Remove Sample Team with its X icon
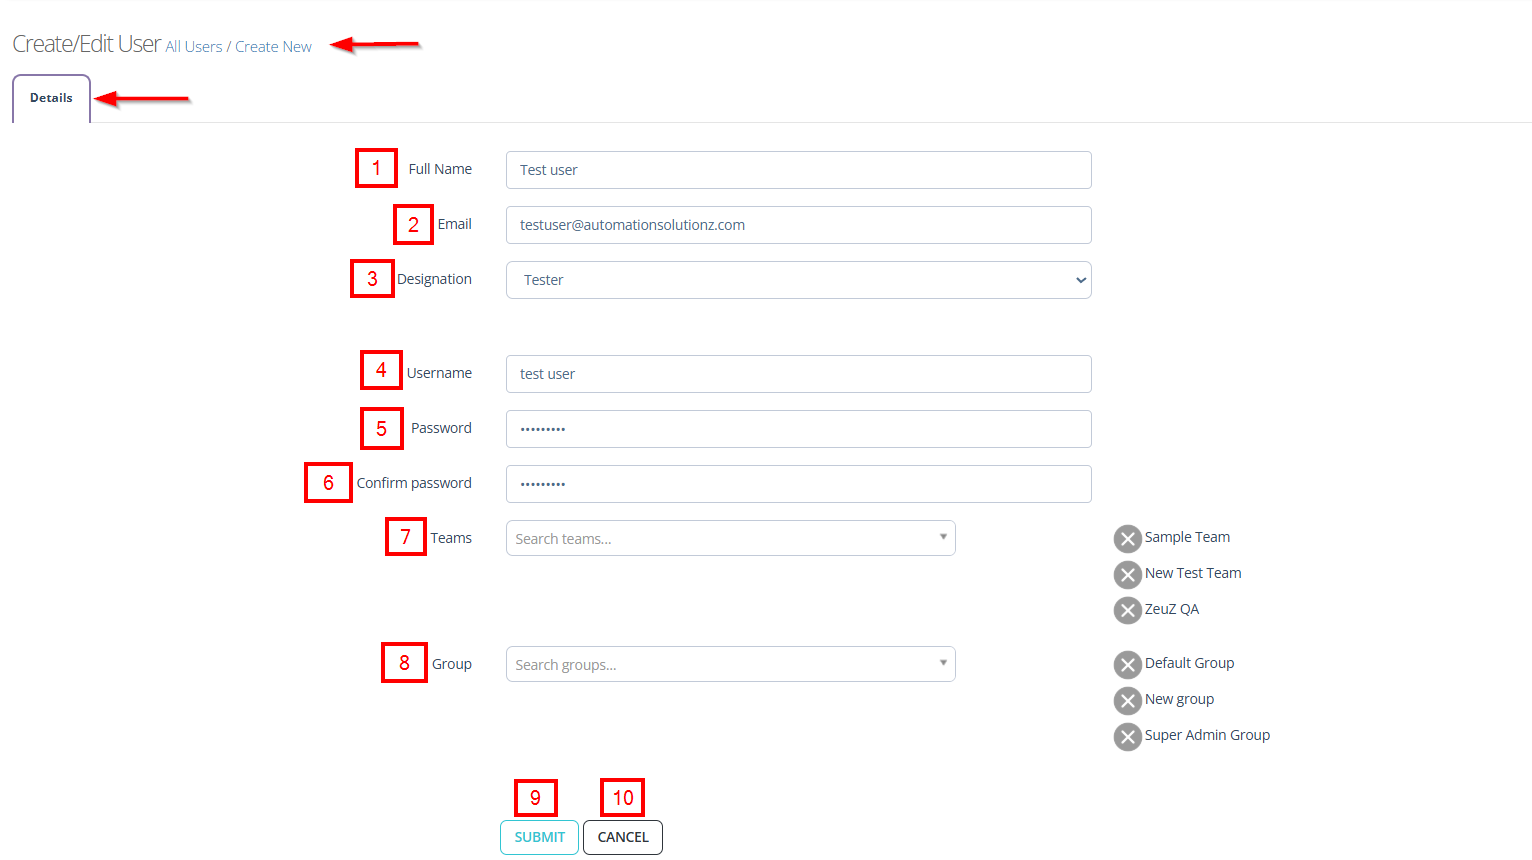The width and height of the screenshot is (1532, 860). (1127, 539)
